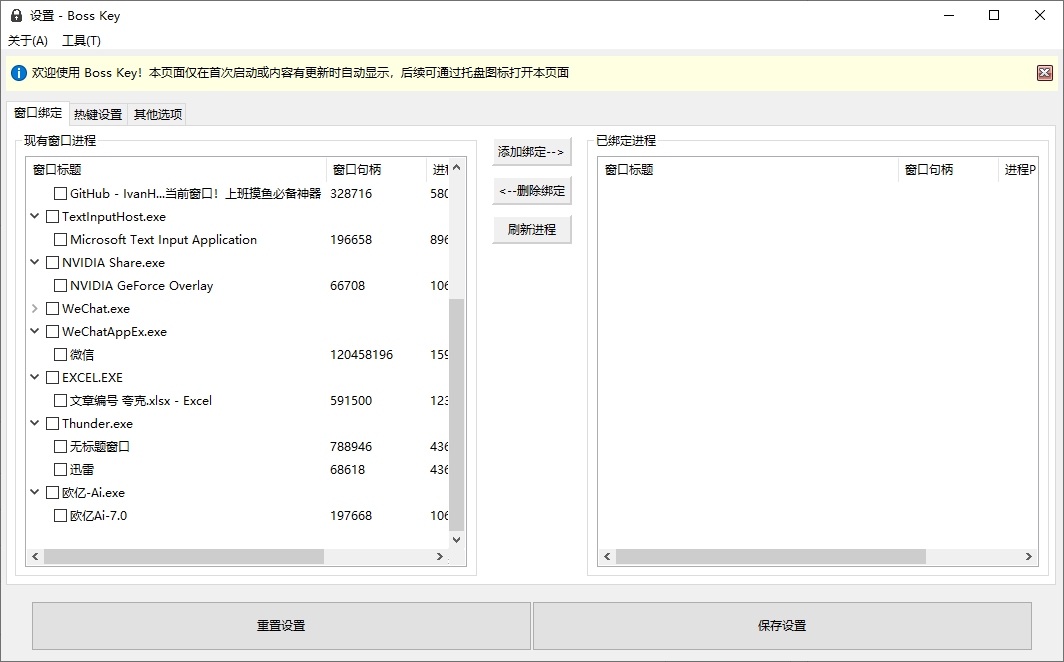Enable NVIDIA GeForce Overlay checkbox
Viewport: 1064px width, 662px height.
61,286
